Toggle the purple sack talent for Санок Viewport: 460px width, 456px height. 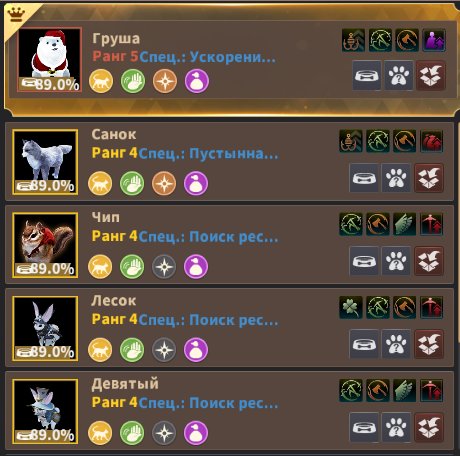pyautogui.click(x=196, y=183)
